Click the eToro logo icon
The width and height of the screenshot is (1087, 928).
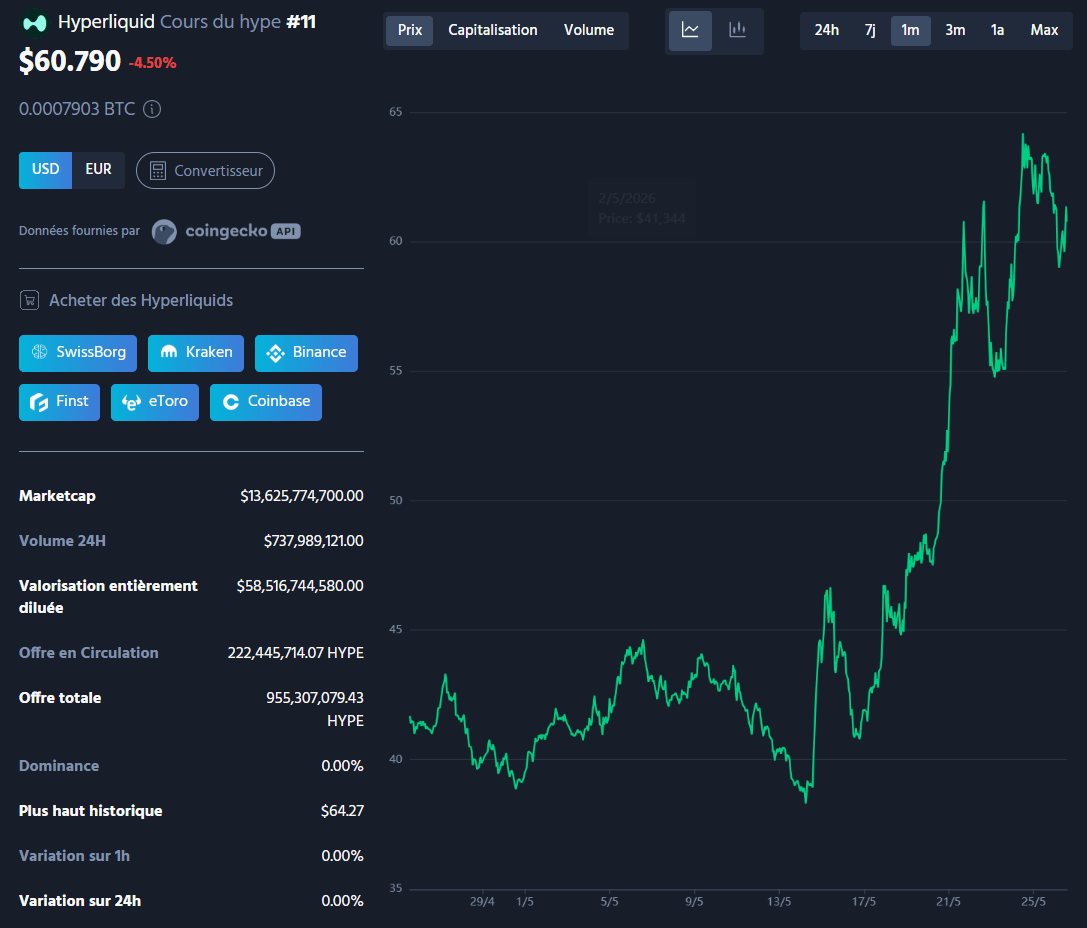click(131, 402)
